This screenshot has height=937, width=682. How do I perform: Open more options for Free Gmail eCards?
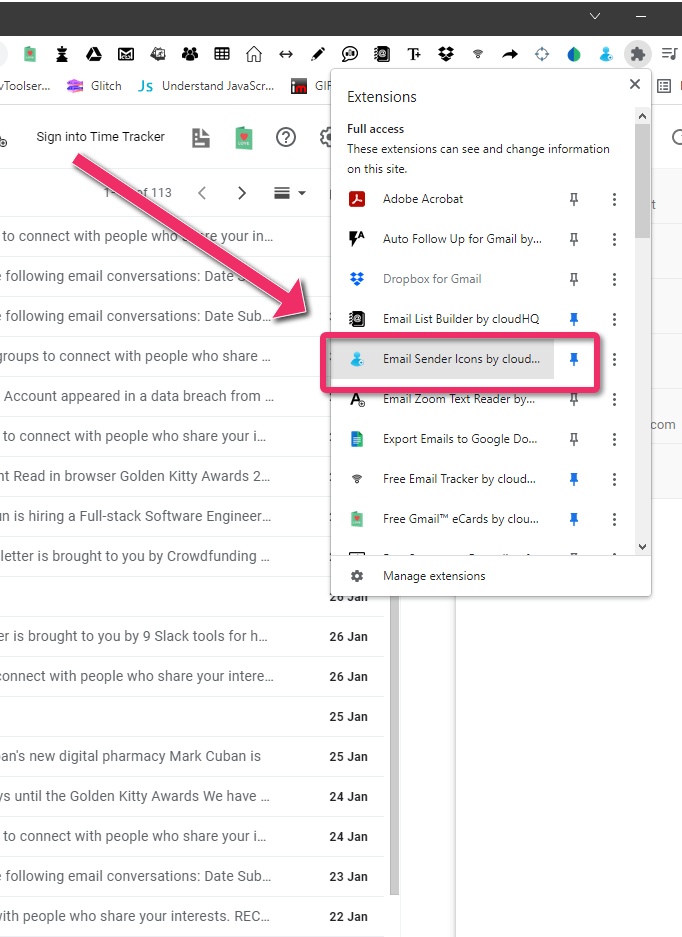[x=614, y=520]
